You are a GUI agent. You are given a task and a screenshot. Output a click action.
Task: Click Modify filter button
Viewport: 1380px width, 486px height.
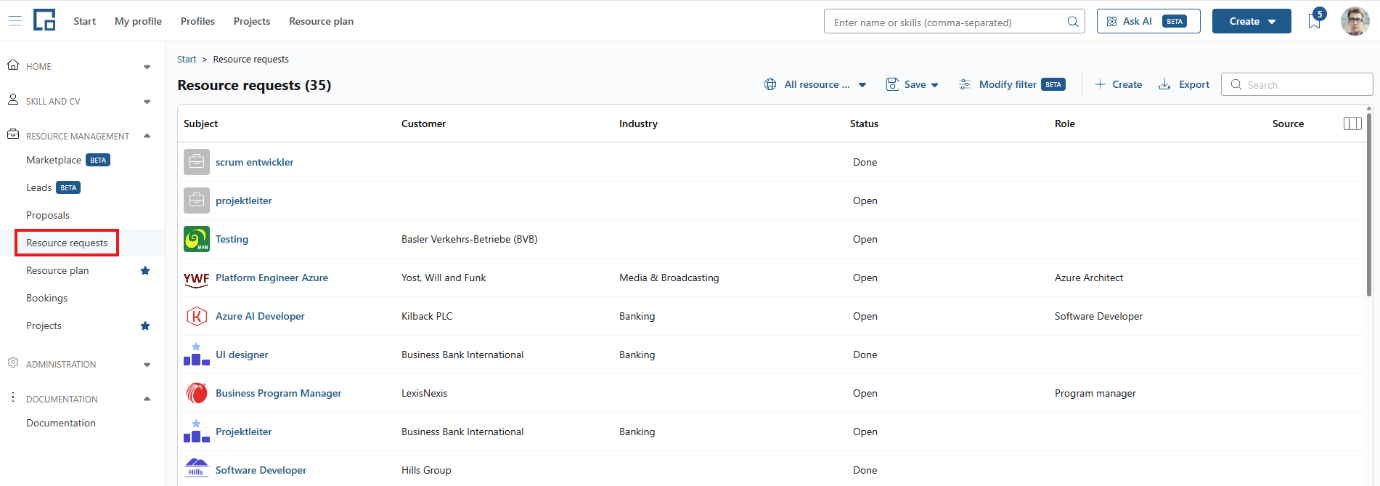click(x=1012, y=85)
